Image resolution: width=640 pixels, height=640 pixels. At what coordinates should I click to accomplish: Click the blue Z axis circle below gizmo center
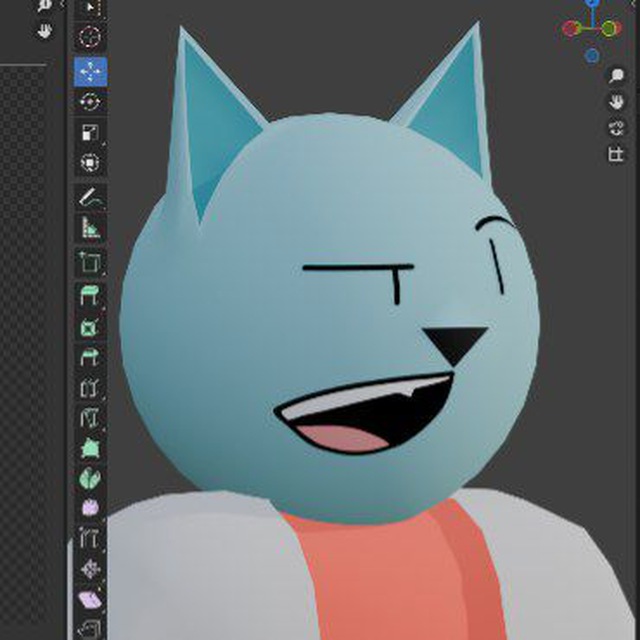(592, 56)
